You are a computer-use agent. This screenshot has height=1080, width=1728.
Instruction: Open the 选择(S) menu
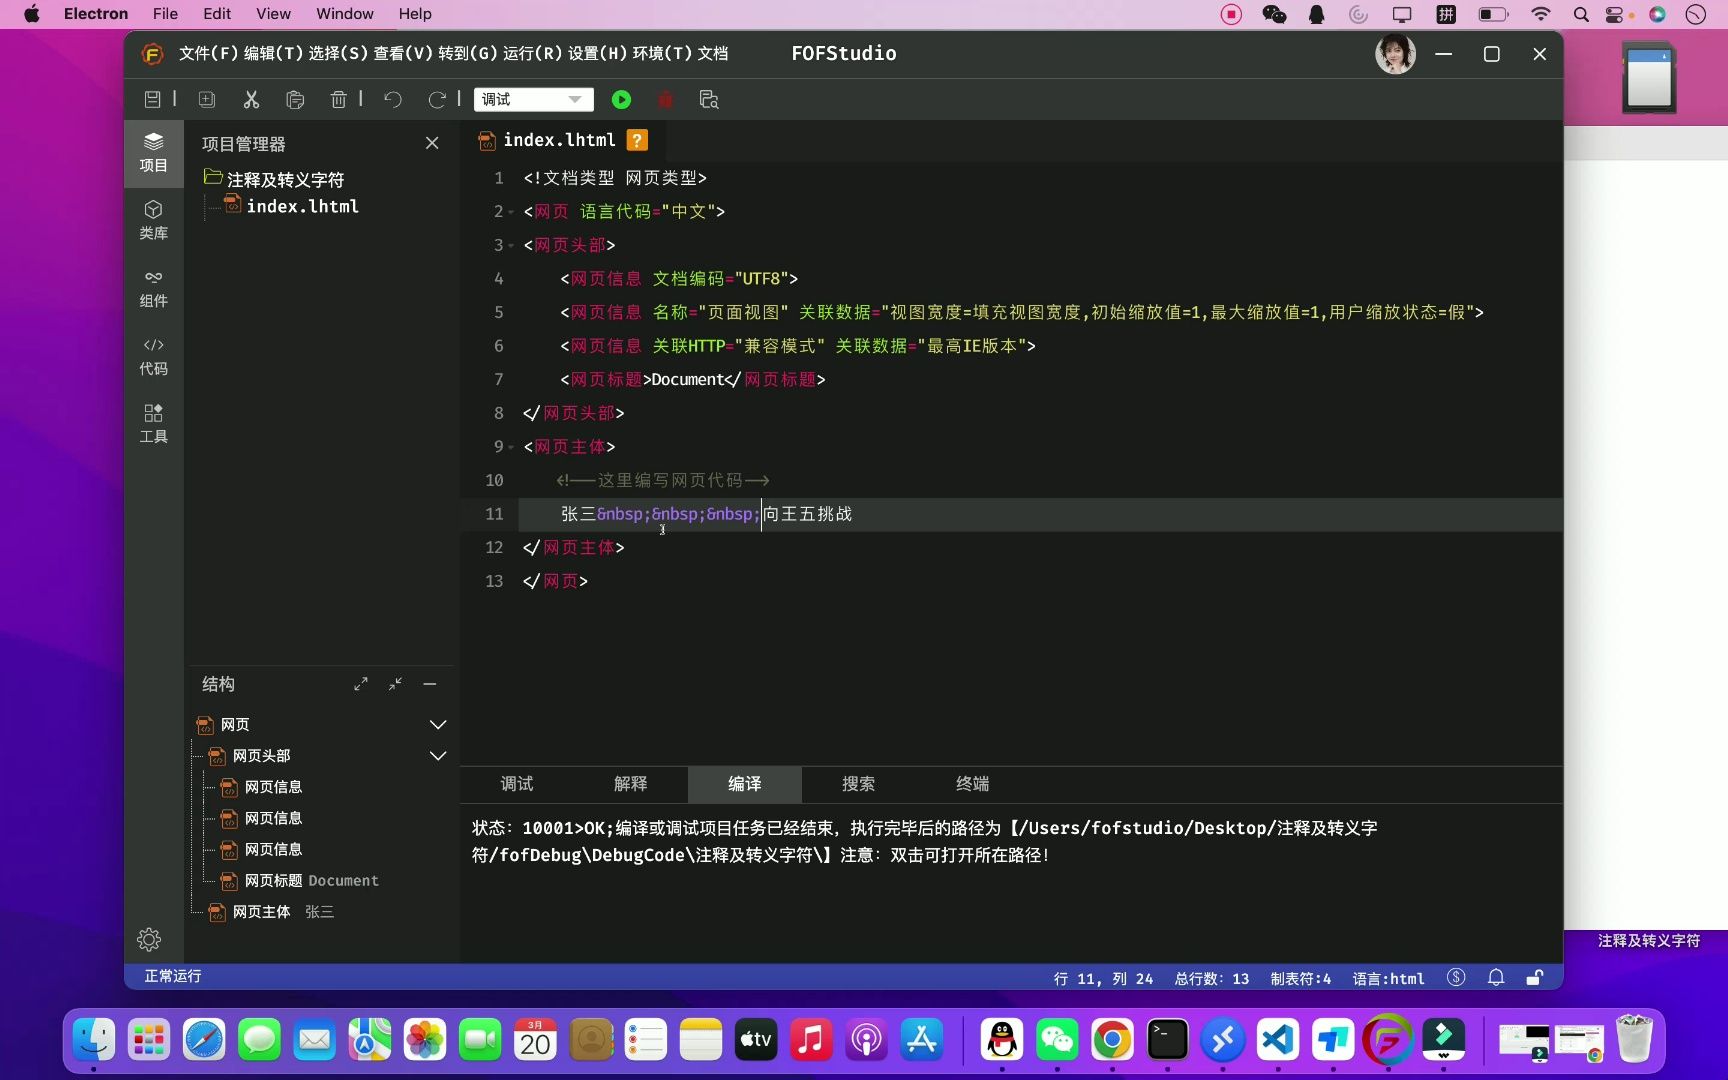pyautogui.click(x=339, y=53)
